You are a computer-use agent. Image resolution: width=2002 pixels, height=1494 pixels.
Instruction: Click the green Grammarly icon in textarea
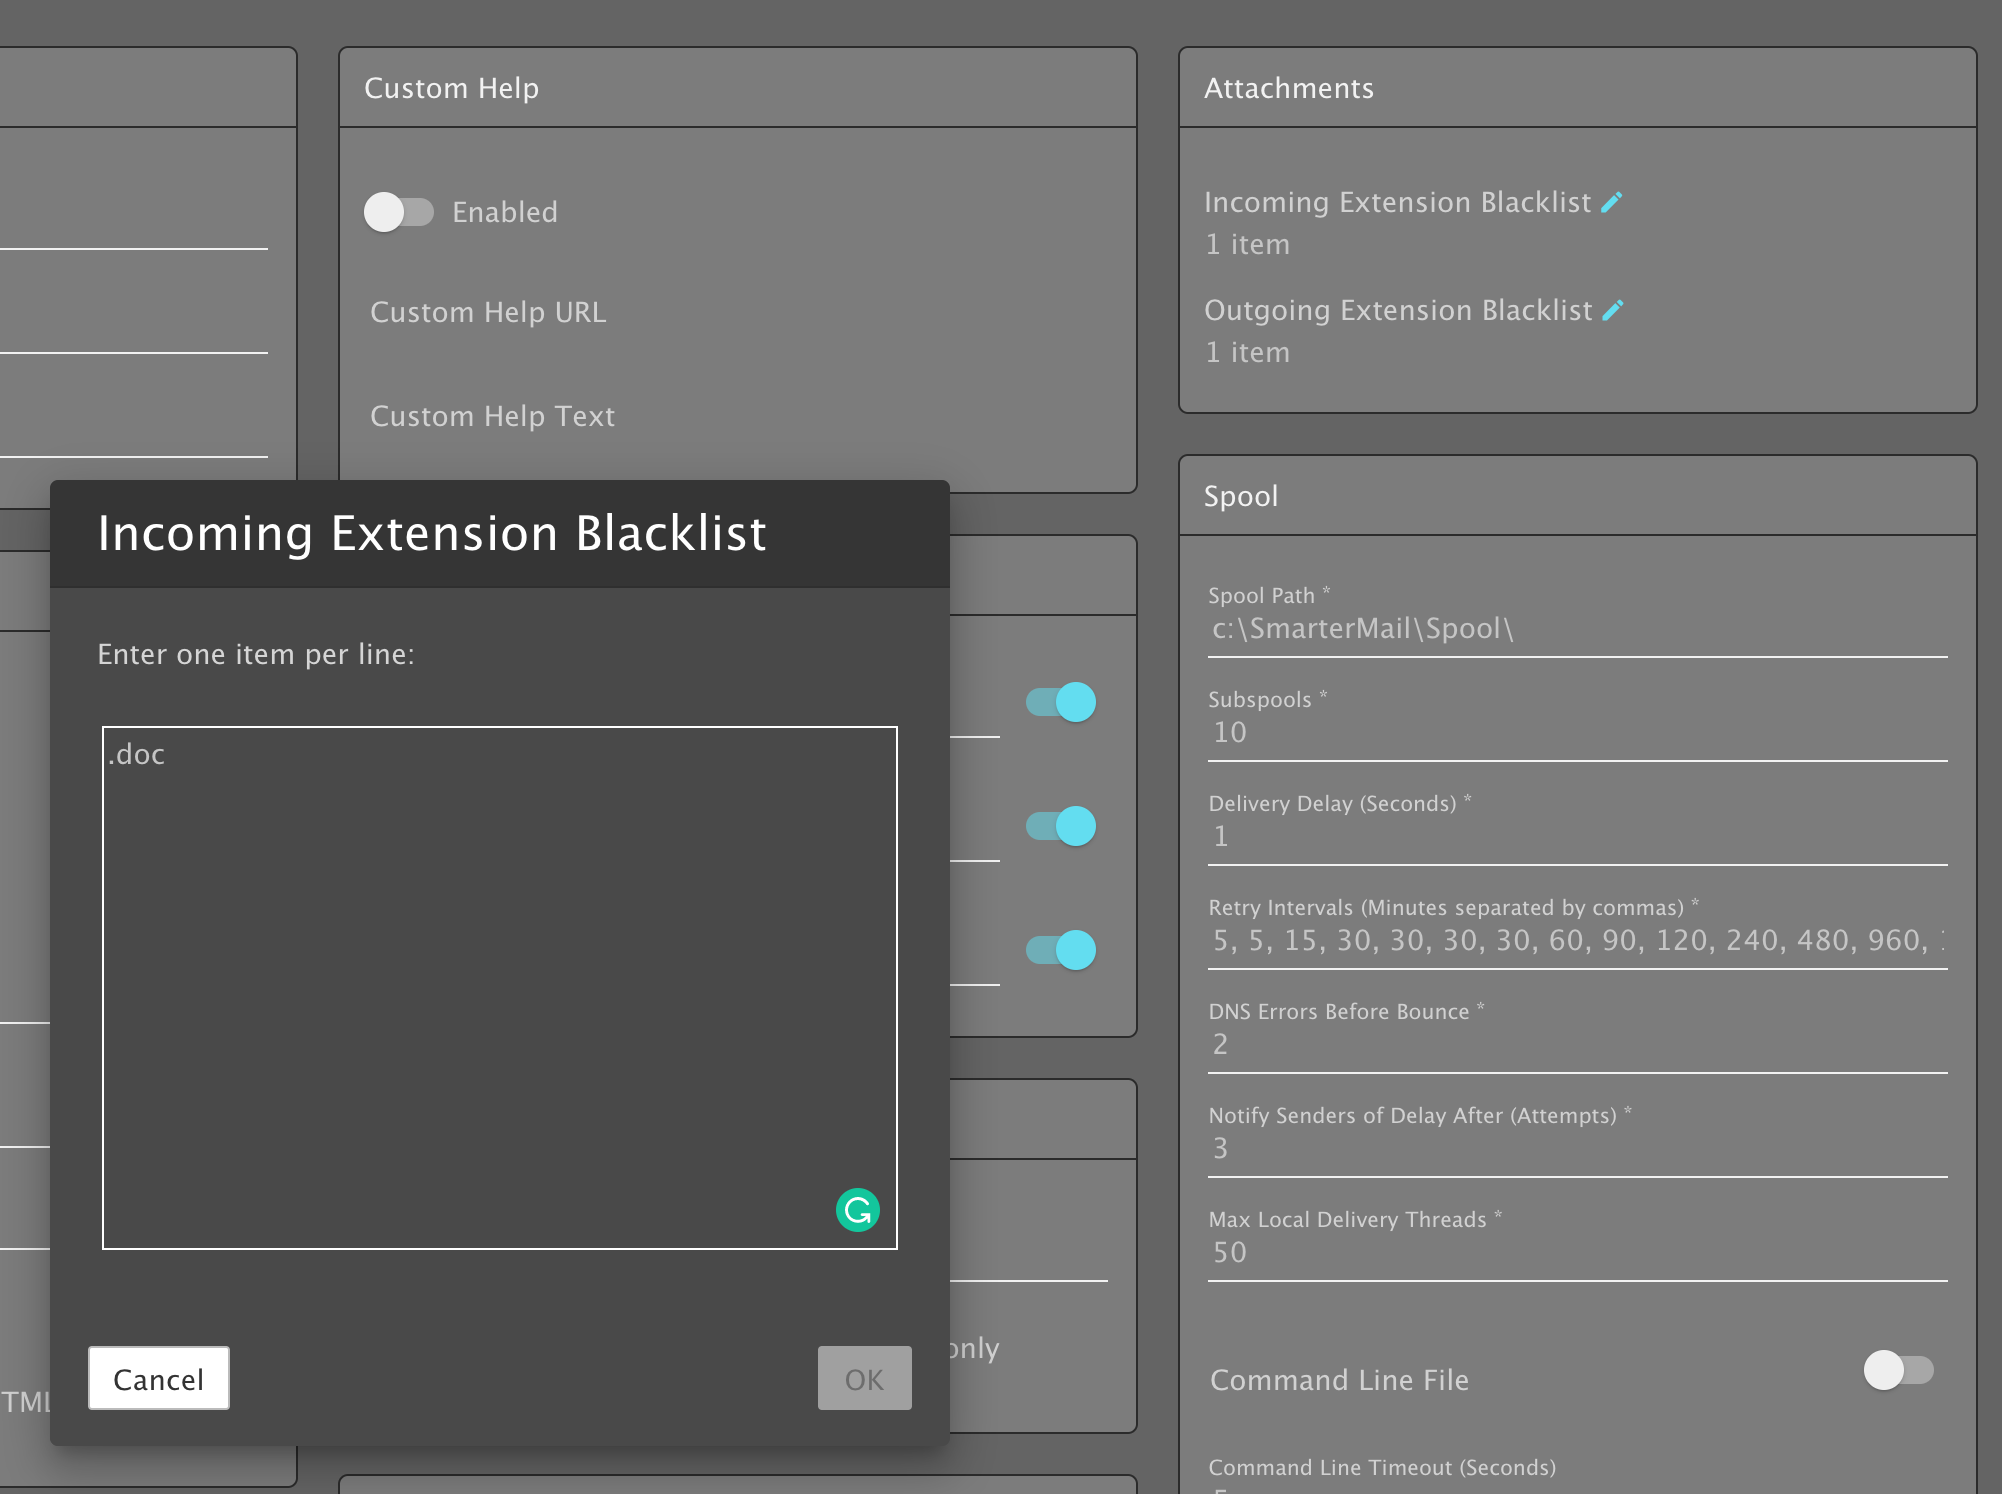point(857,1210)
